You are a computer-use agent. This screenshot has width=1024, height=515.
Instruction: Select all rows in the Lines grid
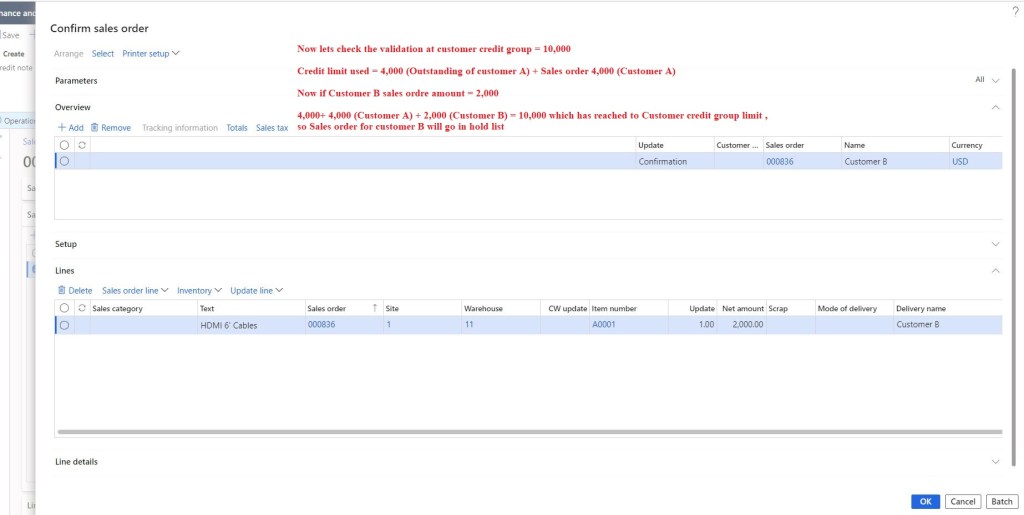65,308
